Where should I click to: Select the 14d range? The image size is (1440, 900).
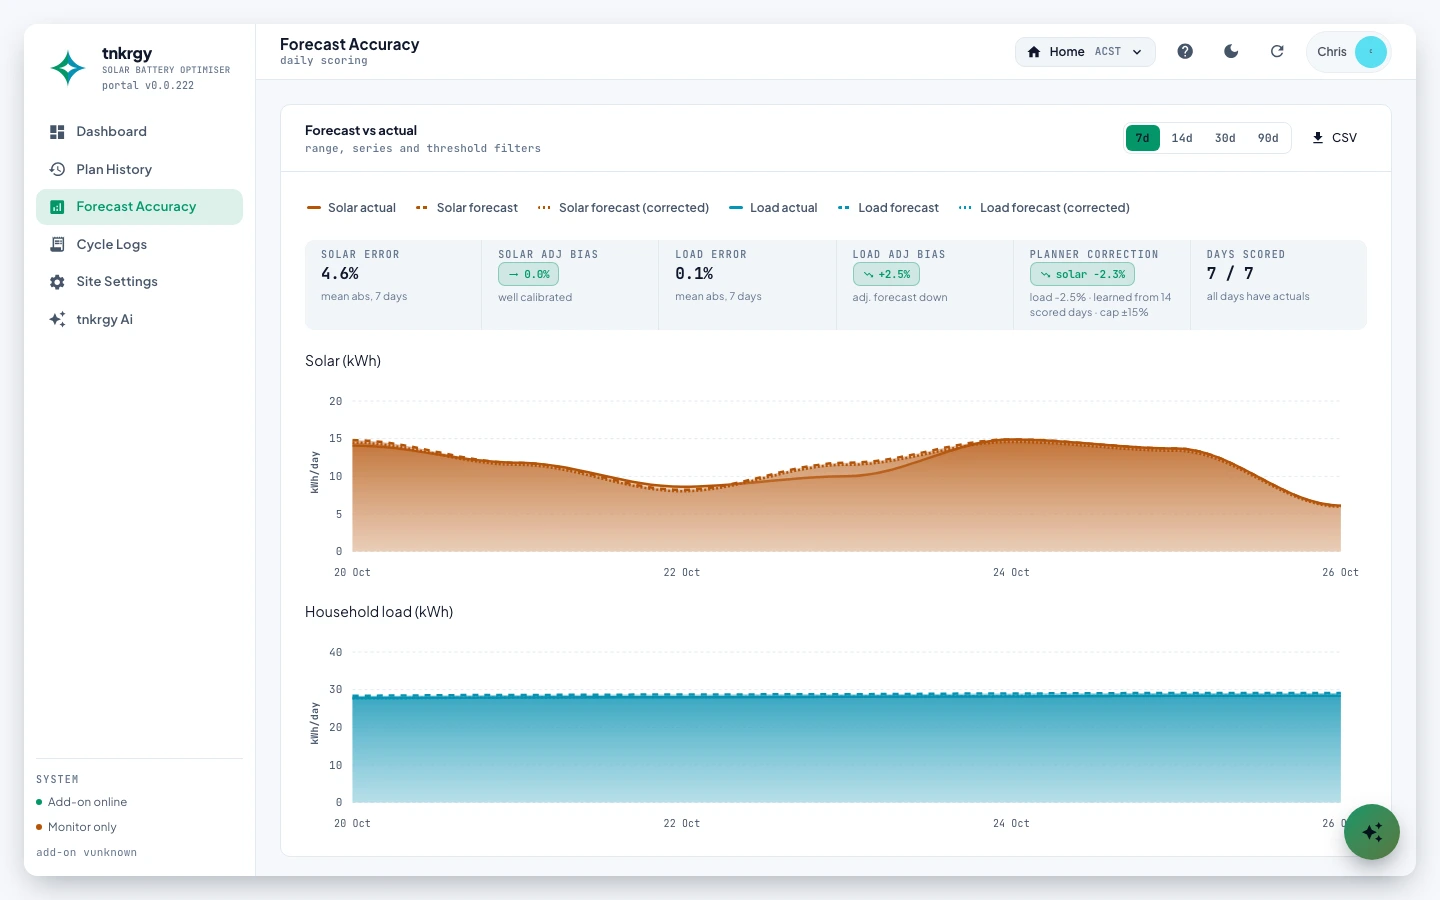coord(1182,138)
